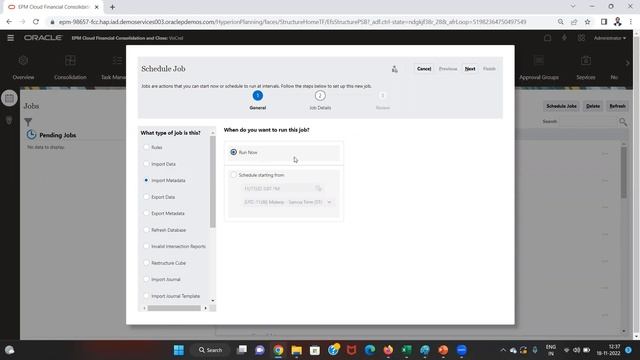Open the Approval Groups card
Viewport: 640px width, 360px height.
point(539,68)
